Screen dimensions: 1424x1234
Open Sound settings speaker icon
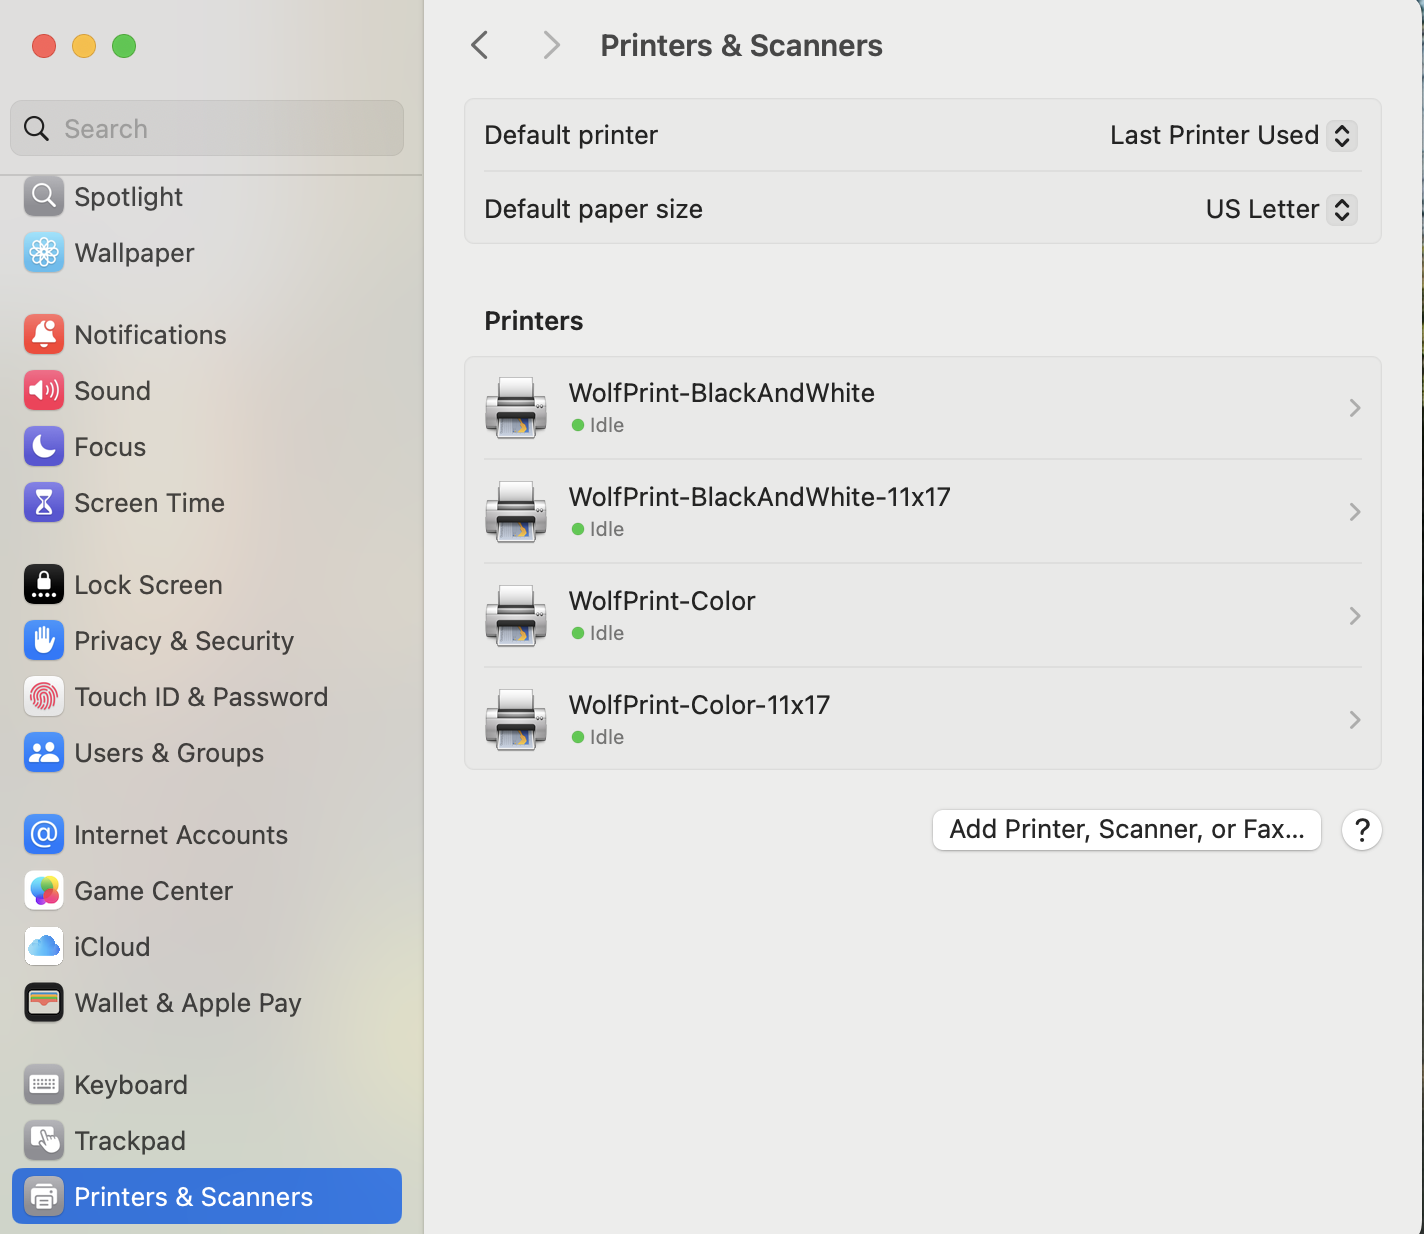tap(44, 391)
